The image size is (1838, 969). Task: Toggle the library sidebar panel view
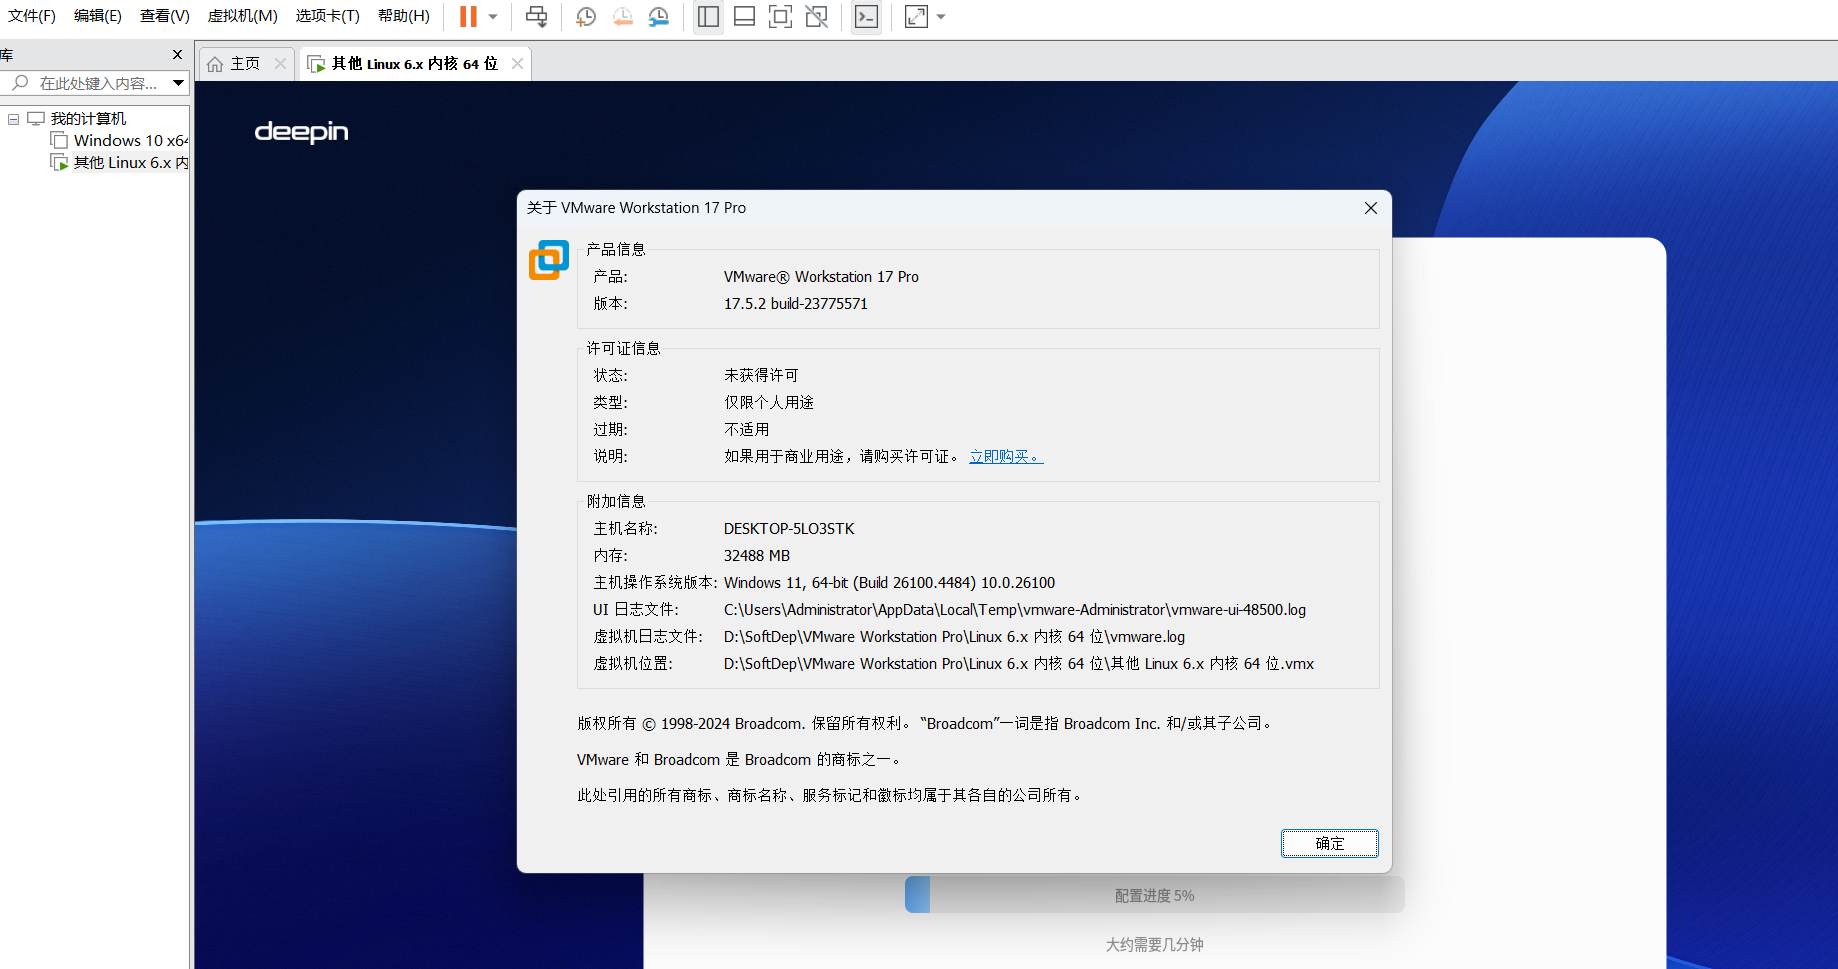708,16
